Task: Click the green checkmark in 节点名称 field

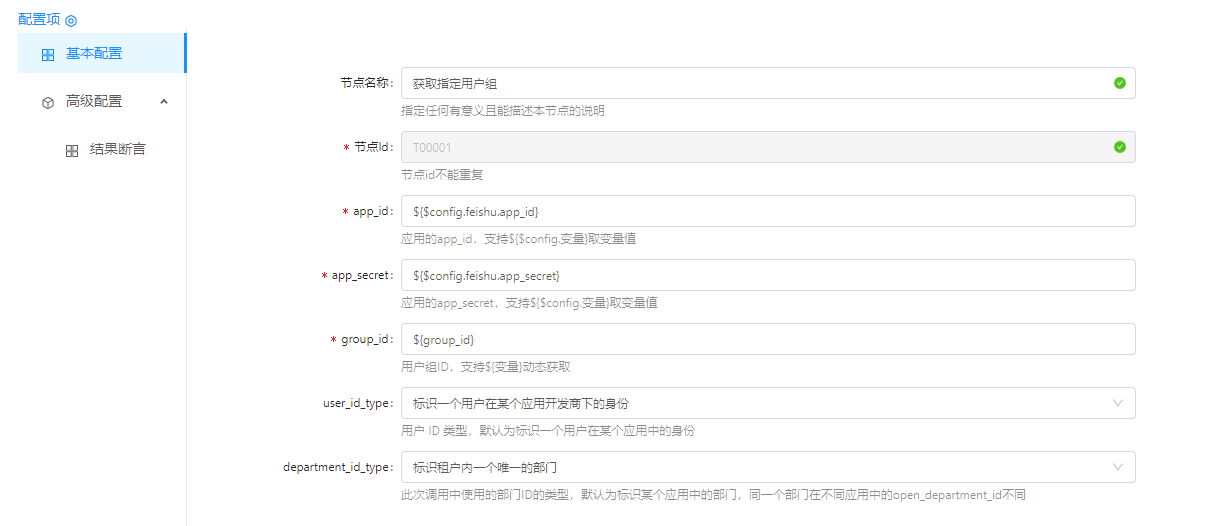Action: coord(1119,83)
